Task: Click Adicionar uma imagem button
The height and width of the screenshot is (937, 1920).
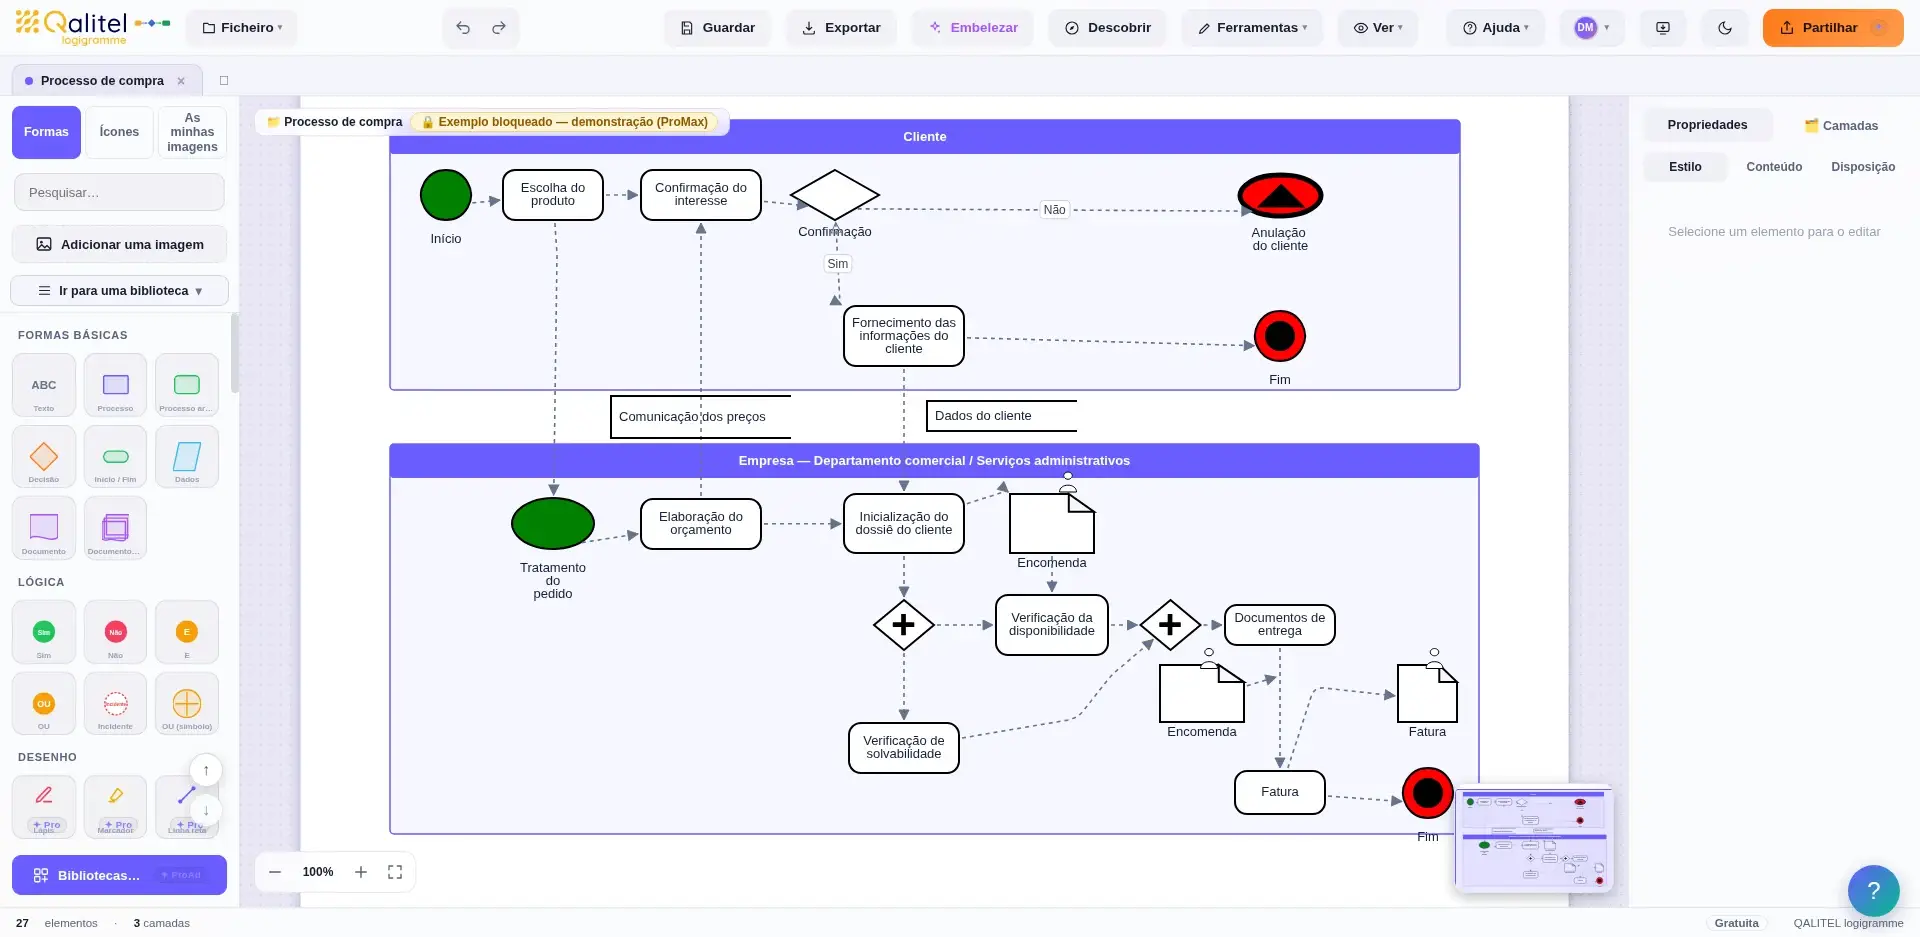Action: click(120, 244)
